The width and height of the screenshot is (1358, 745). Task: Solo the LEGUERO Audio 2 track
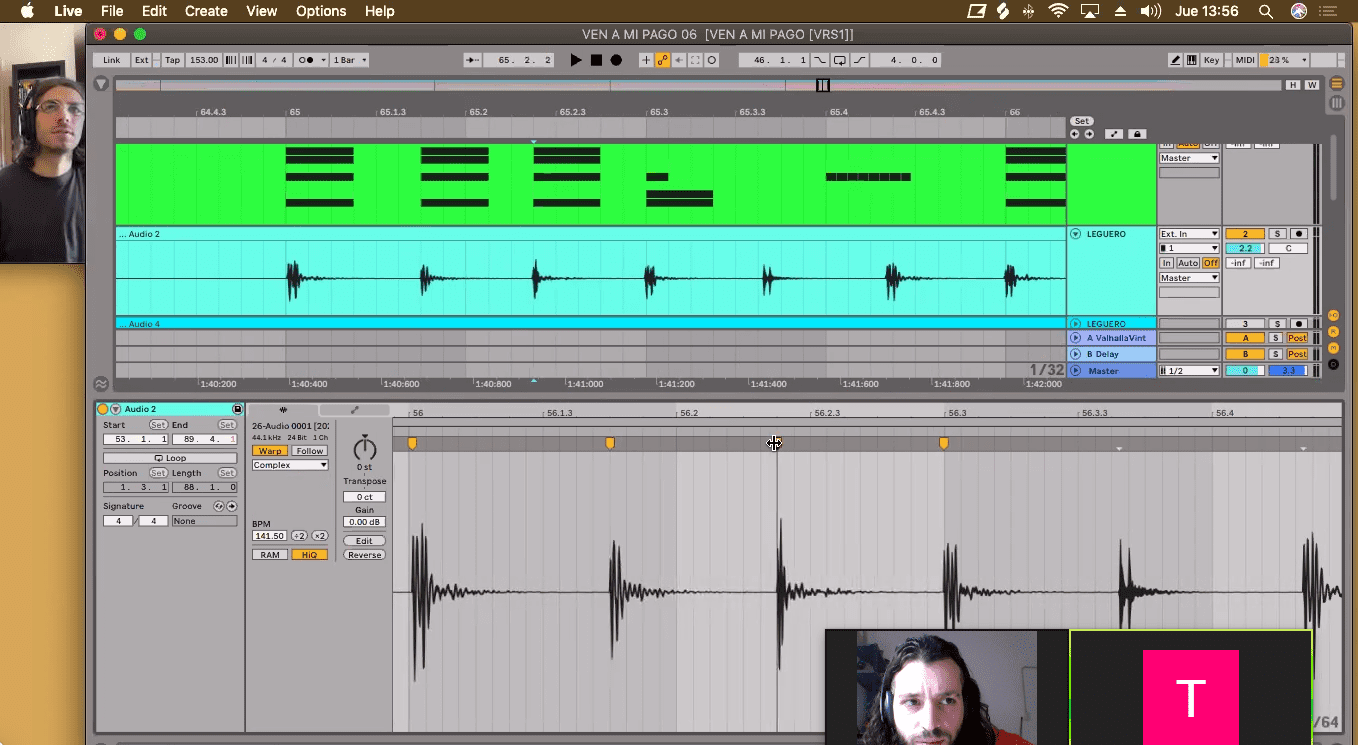pyautogui.click(x=1277, y=234)
